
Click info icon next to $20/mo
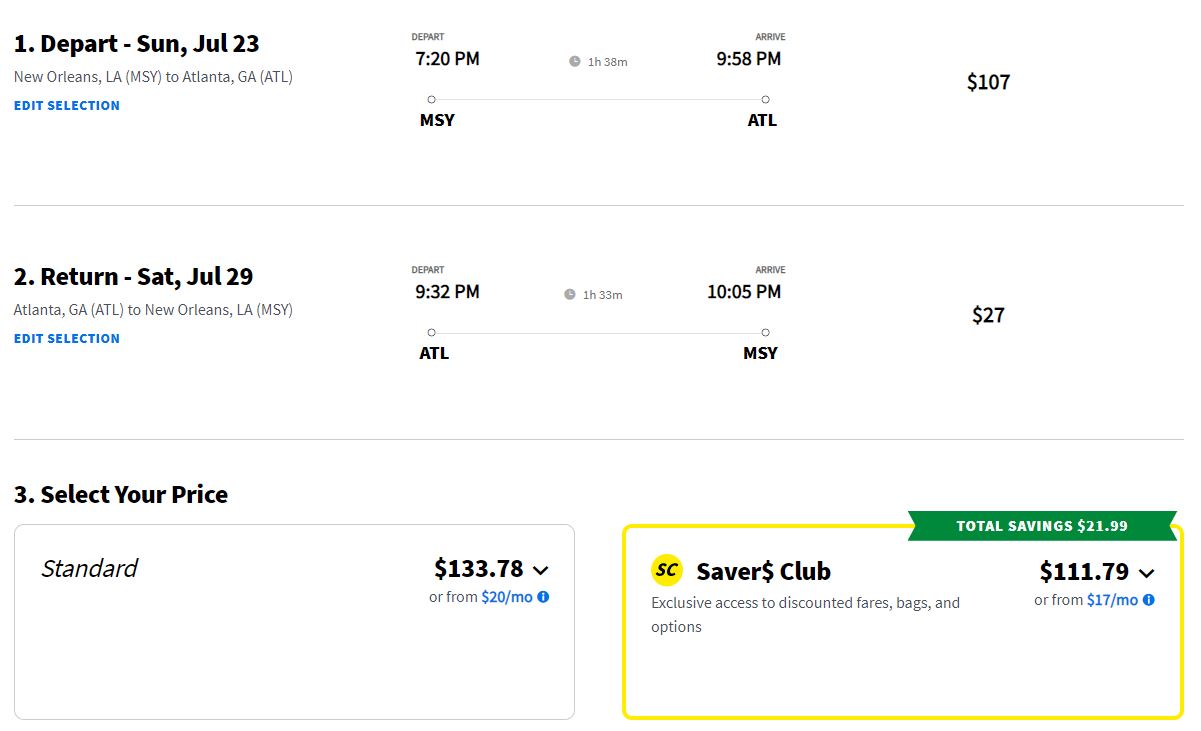[x=543, y=597]
